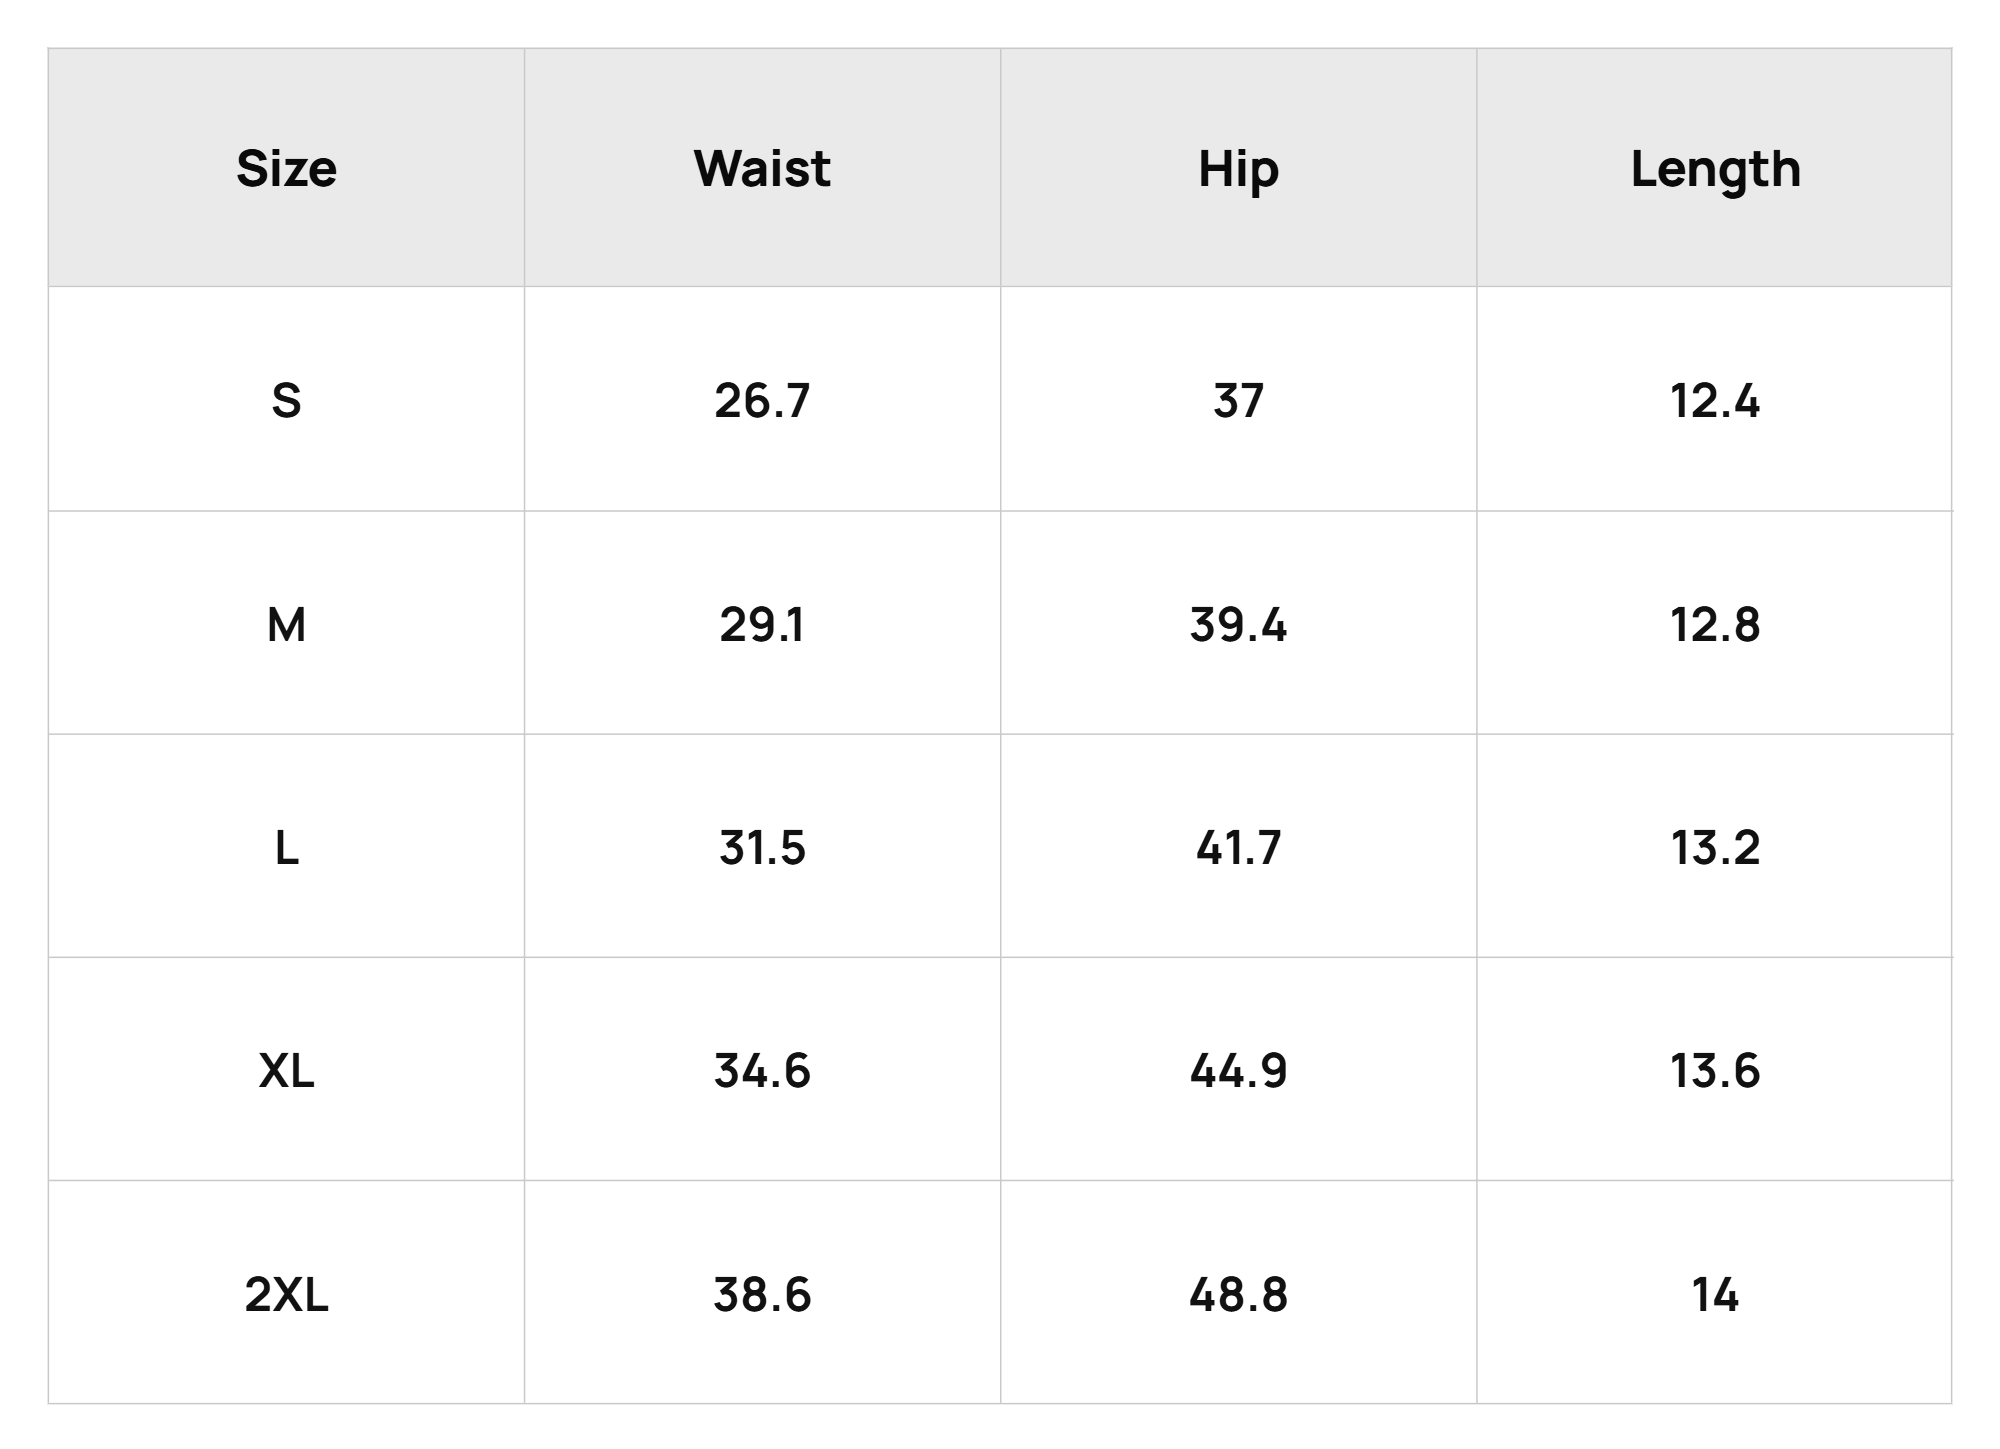
Task: Select the XL size cell
Action: [x=286, y=1070]
